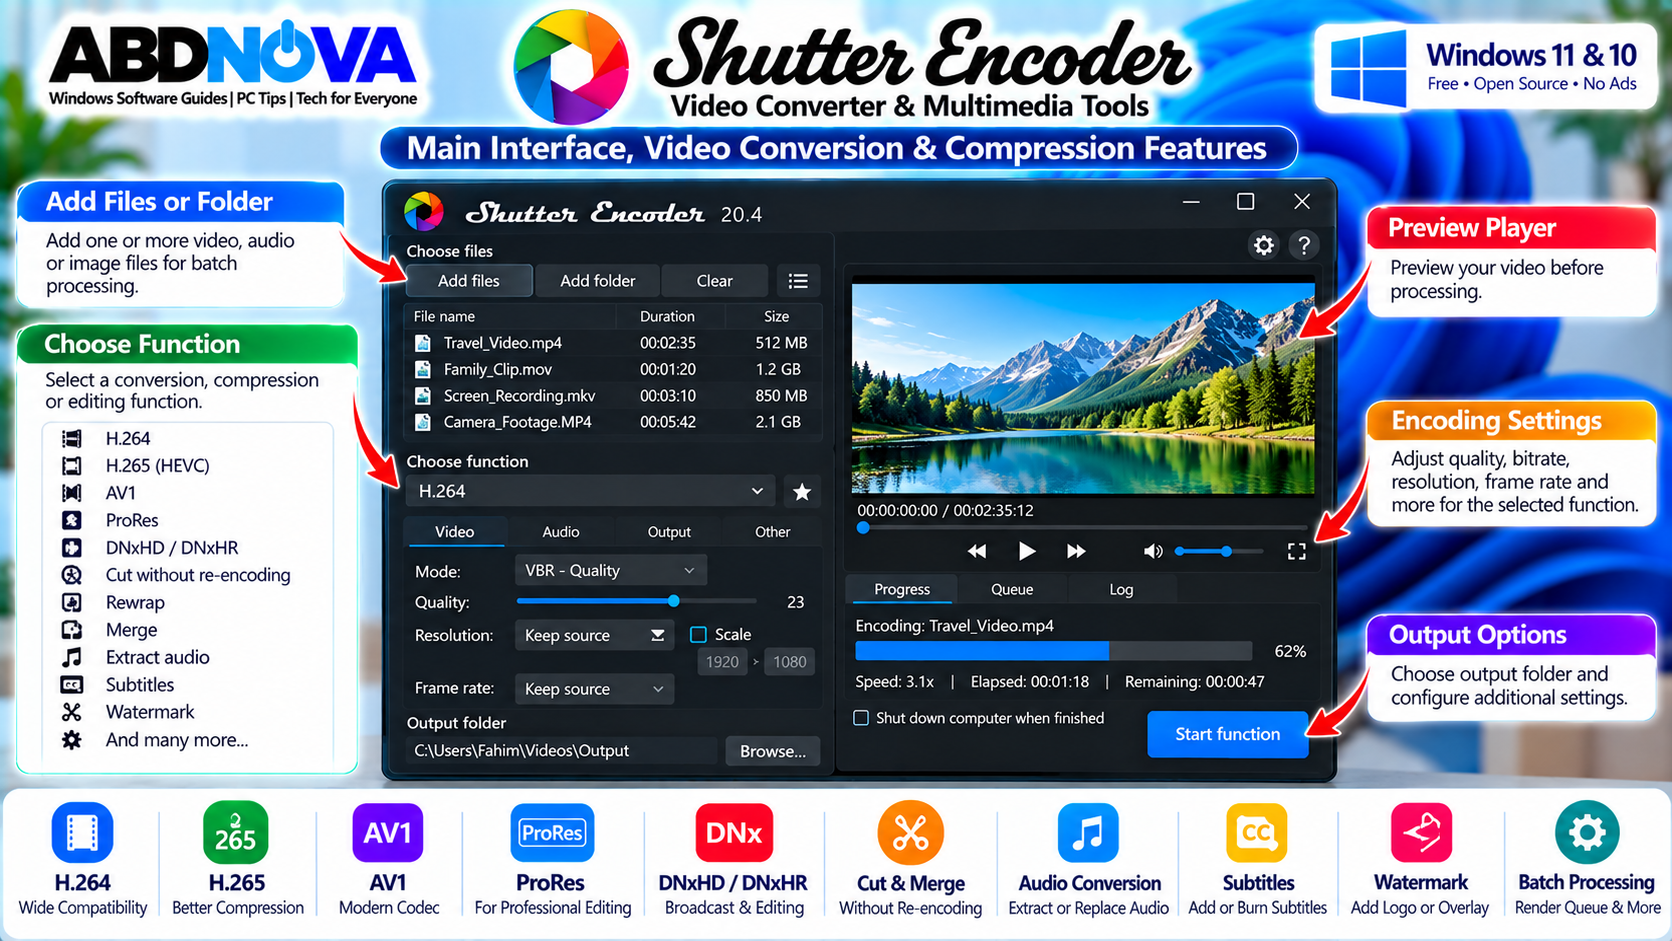The height and width of the screenshot is (941, 1672).
Task: Click the Cut & Merge scissors icon
Action: pyautogui.click(x=910, y=832)
